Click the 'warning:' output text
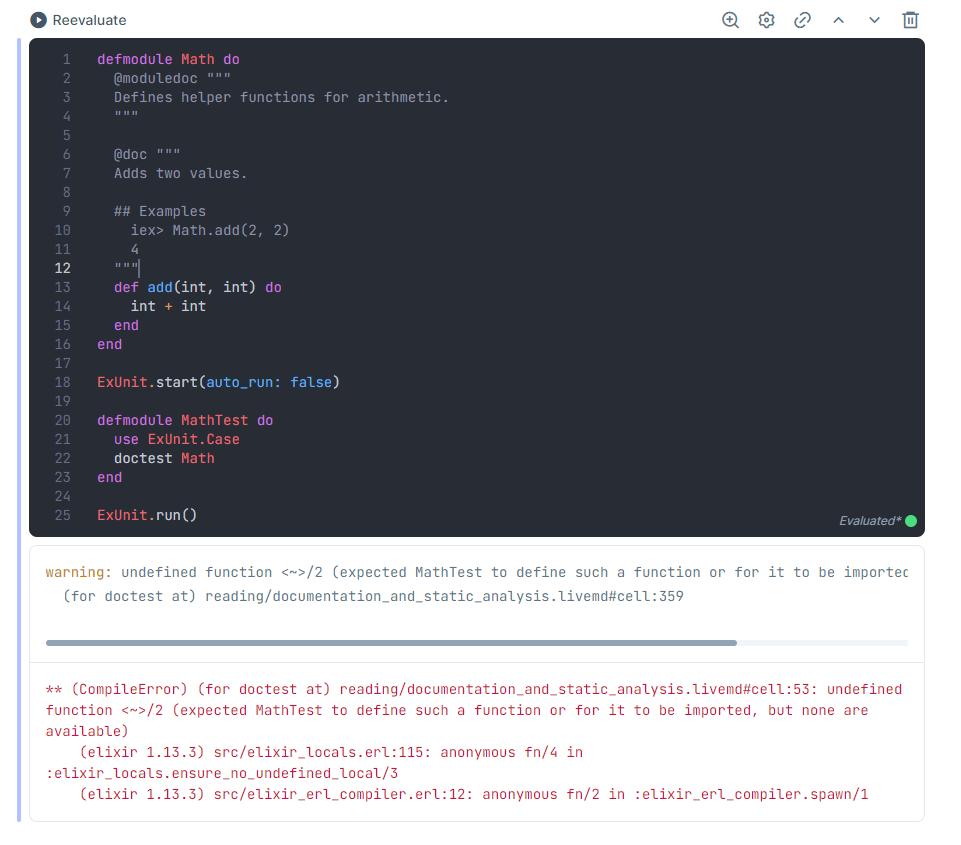 coord(78,572)
